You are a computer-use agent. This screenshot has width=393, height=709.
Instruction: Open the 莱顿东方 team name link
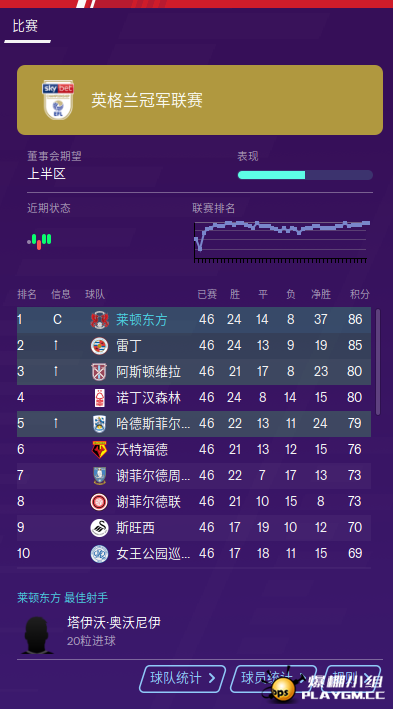click(x=142, y=320)
